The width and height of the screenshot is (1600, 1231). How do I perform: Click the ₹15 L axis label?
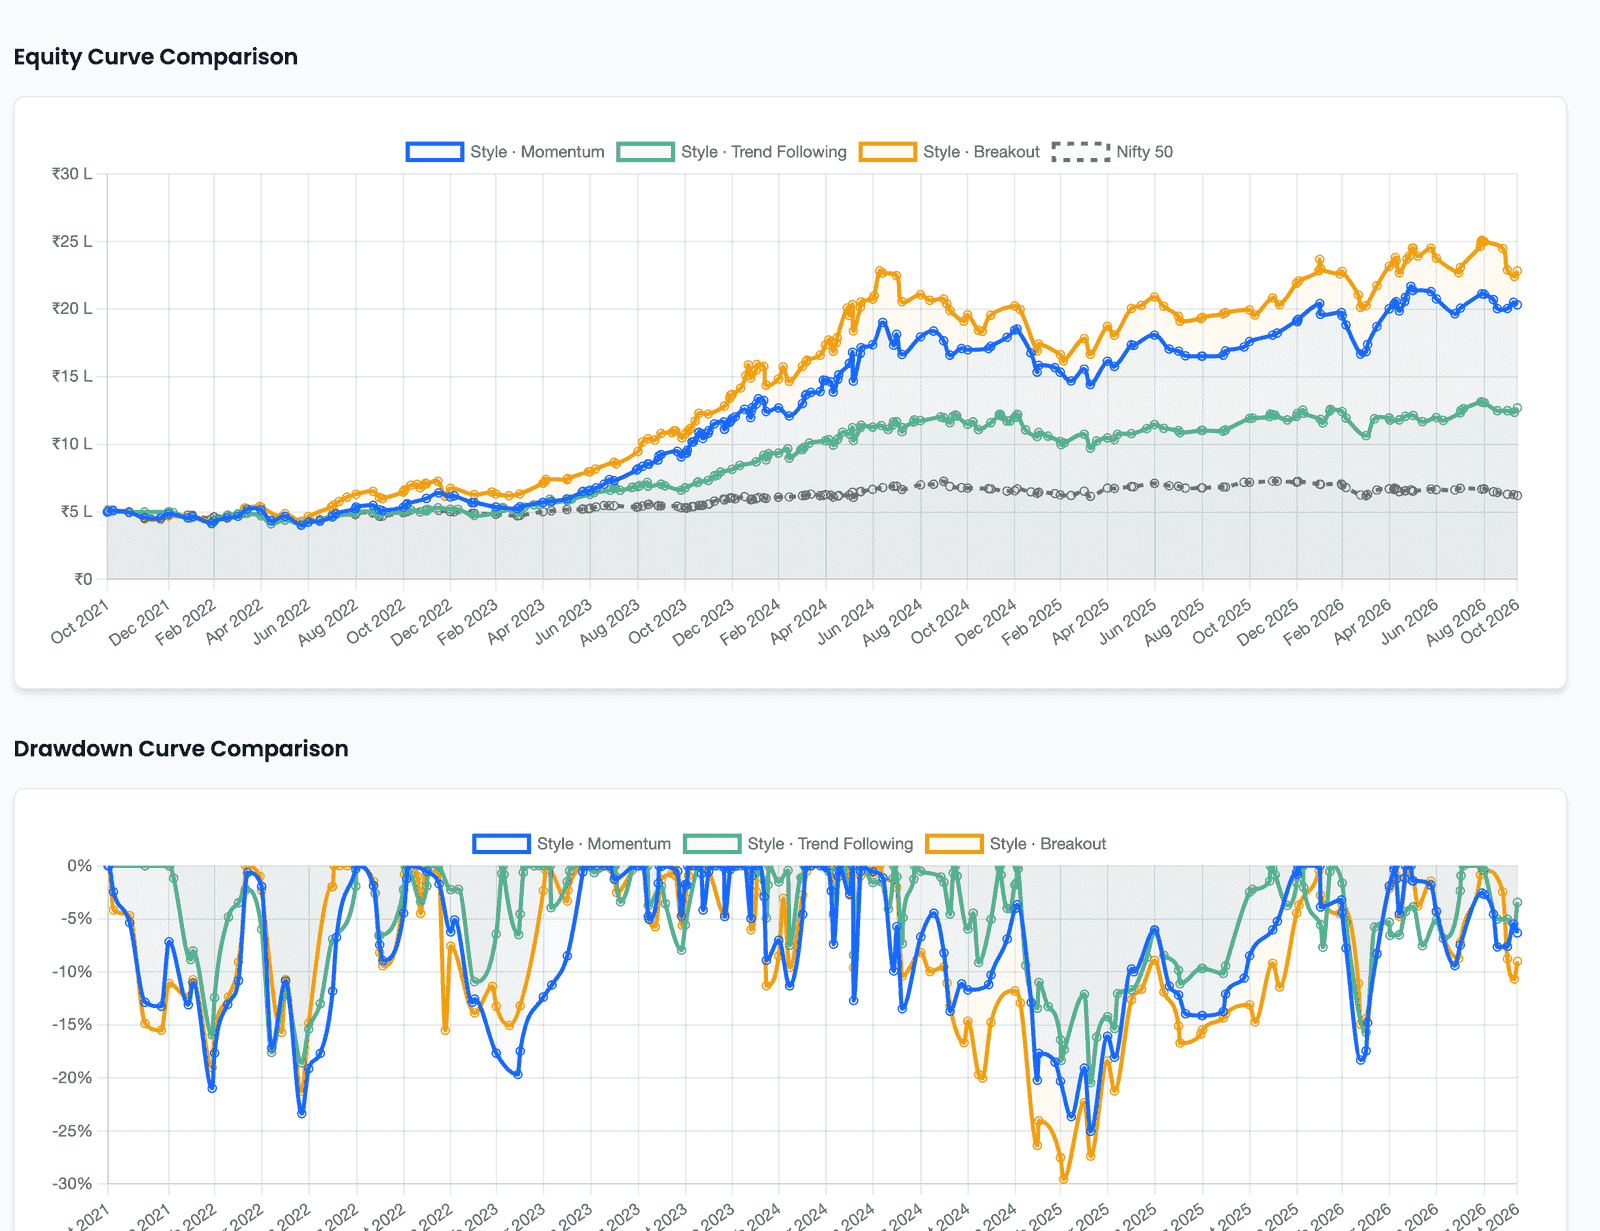click(x=72, y=376)
